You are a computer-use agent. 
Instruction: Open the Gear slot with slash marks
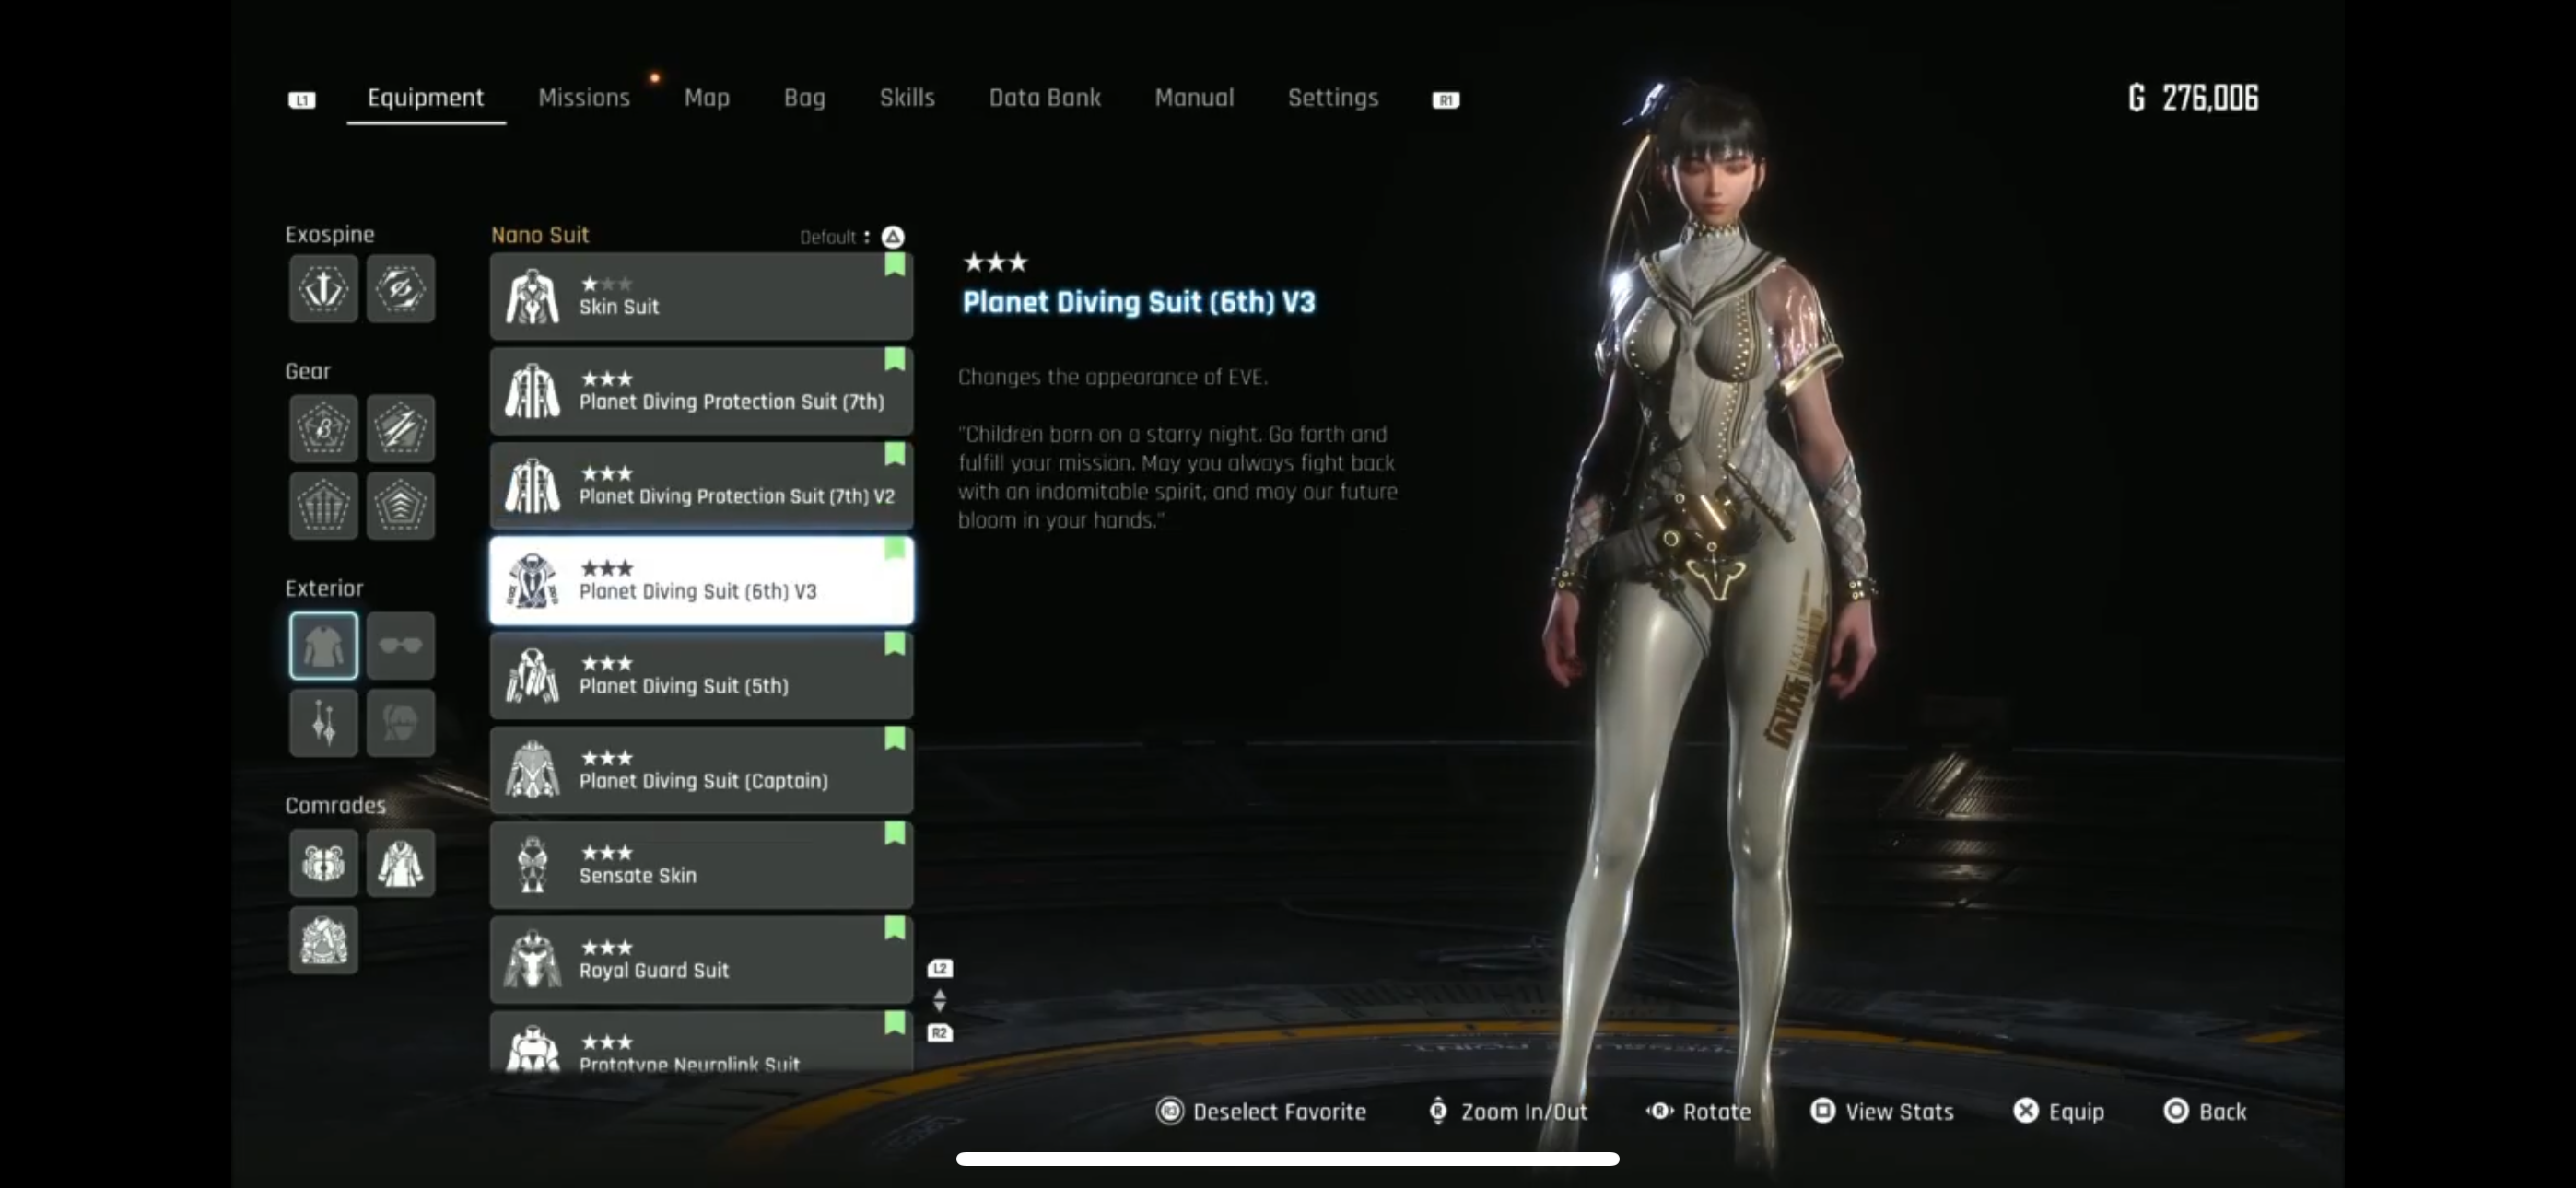click(400, 428)
